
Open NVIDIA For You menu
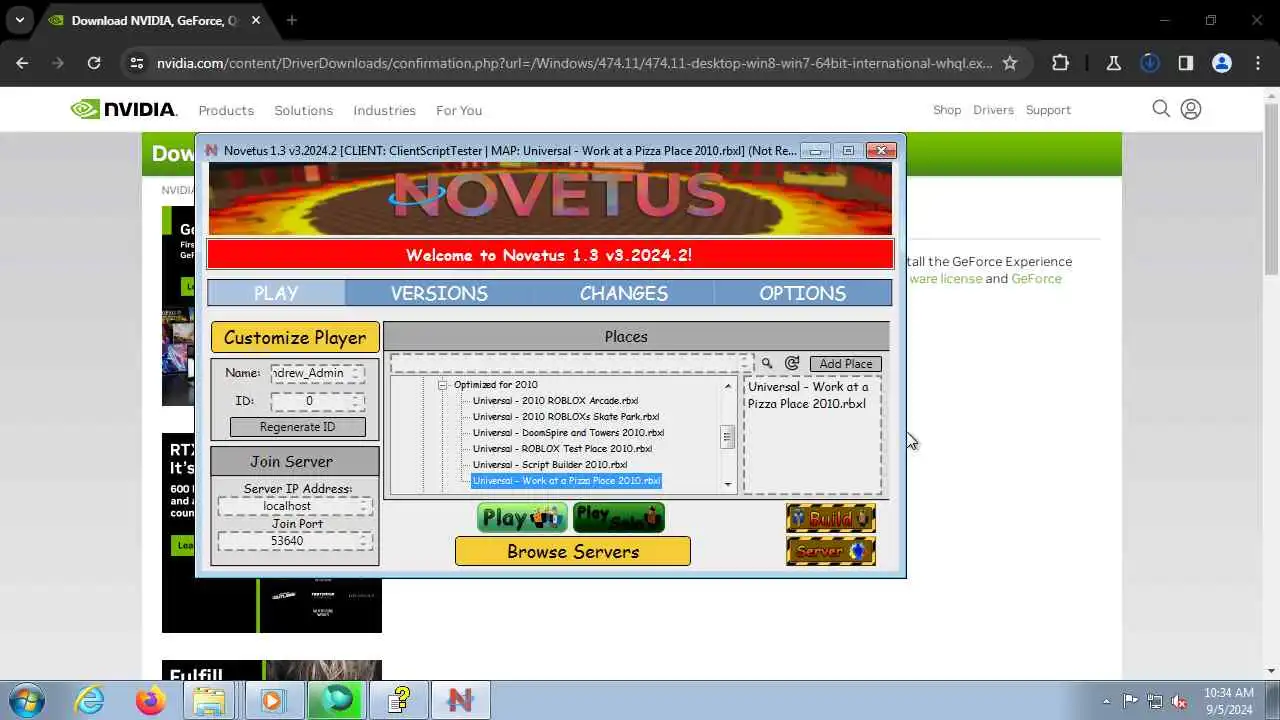(x=459, y=110)
